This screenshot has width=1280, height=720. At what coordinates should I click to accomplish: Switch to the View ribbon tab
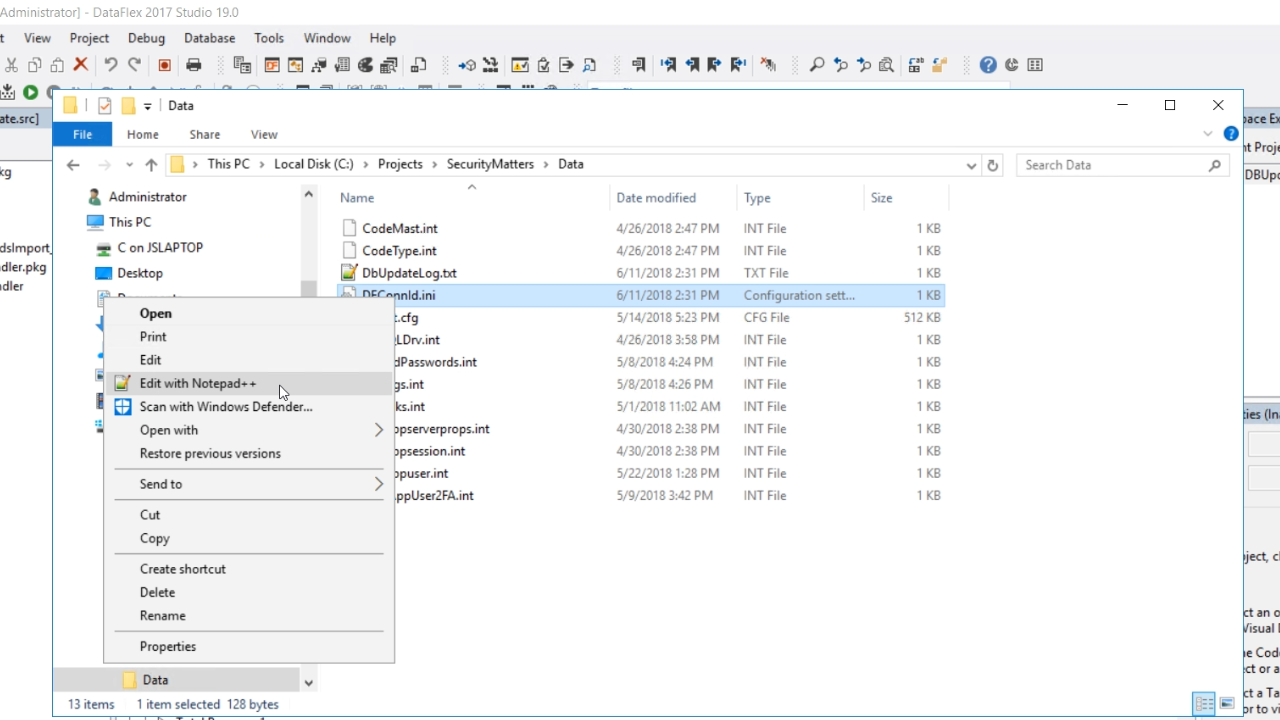pyautogui.click(x=264, y=134)
